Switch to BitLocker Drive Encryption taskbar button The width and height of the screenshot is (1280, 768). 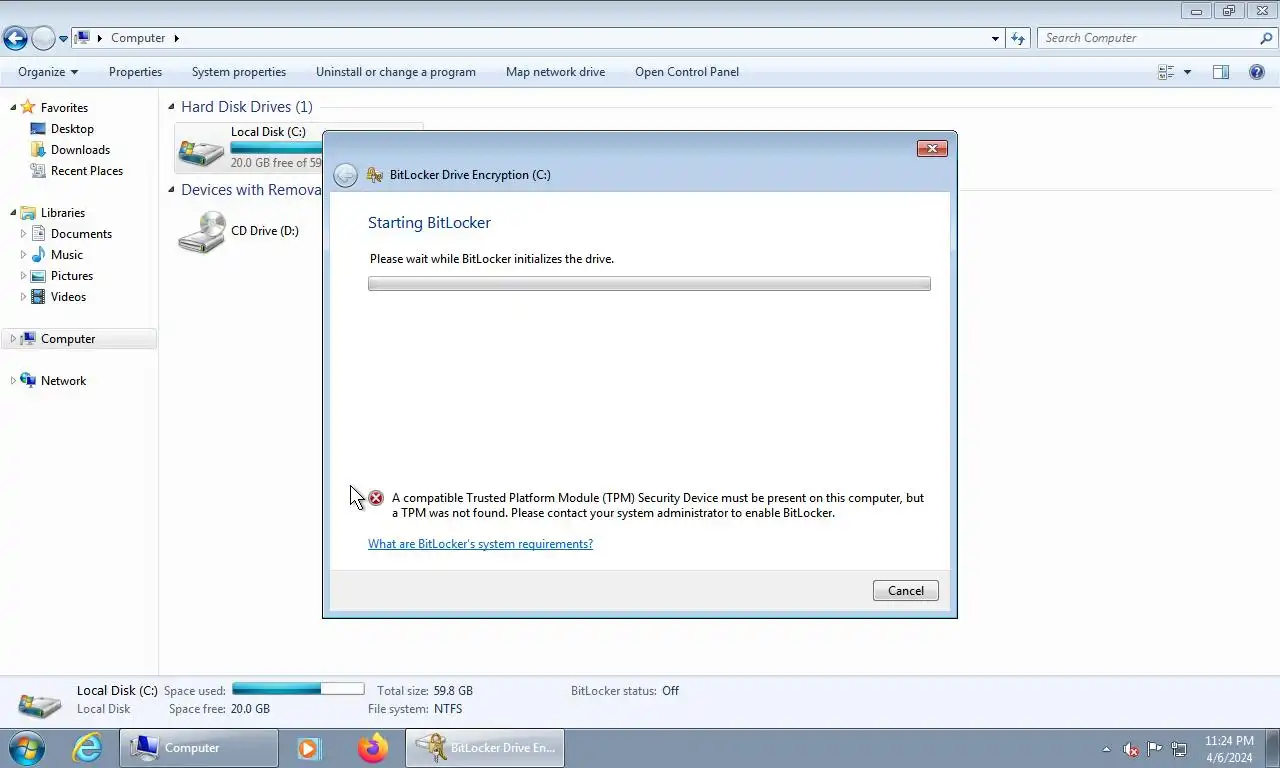(x=485, y=748)
